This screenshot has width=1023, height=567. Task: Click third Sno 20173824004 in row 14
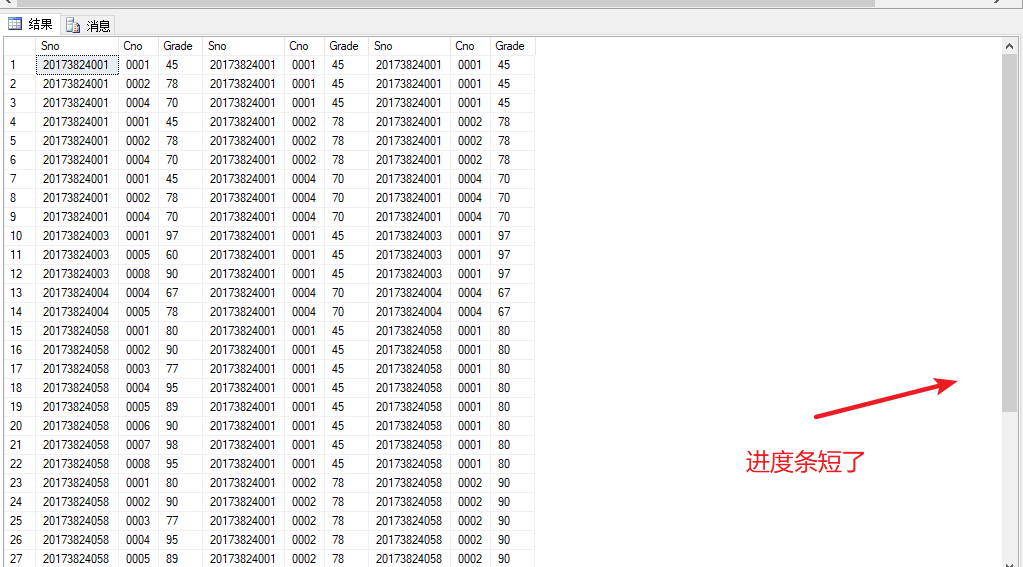tap(410, 311)
